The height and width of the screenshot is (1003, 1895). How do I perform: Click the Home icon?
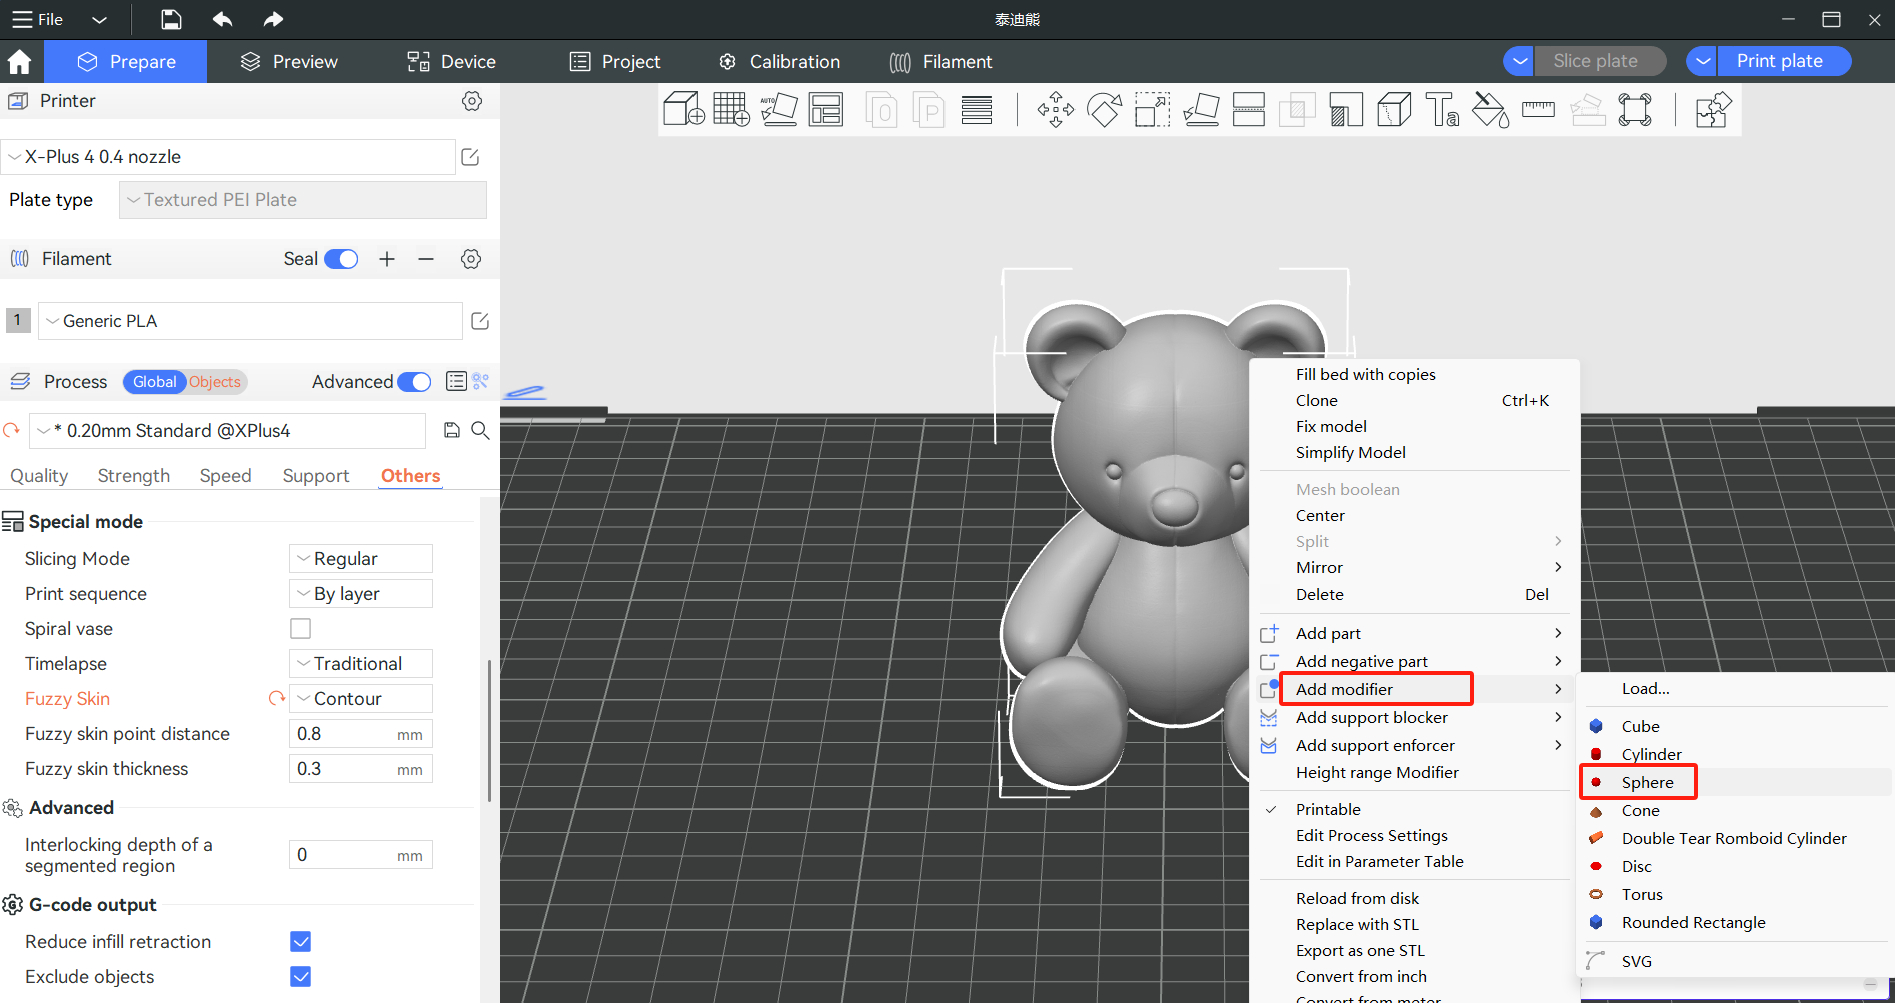coord(19,62)
